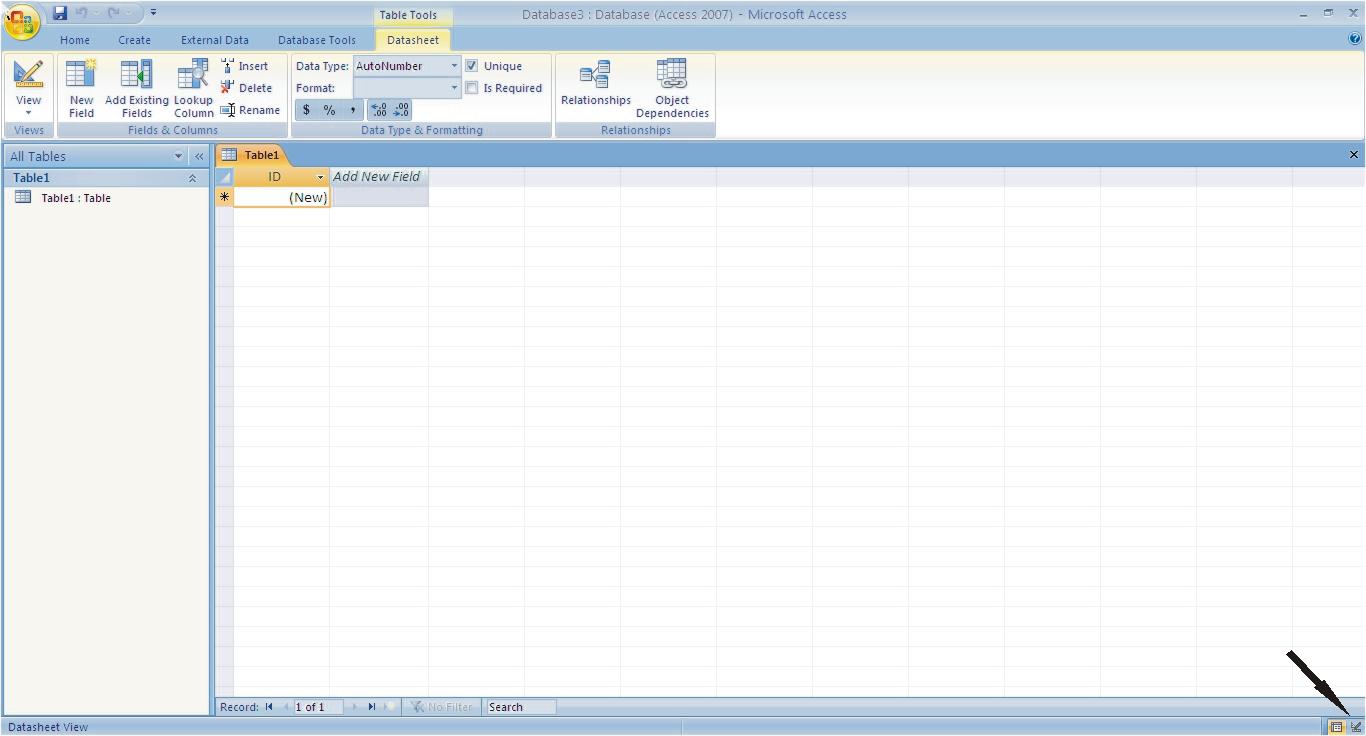Click the Table1 document tab
Viewport: 1366px width, 736px height.
pos(252,155)
